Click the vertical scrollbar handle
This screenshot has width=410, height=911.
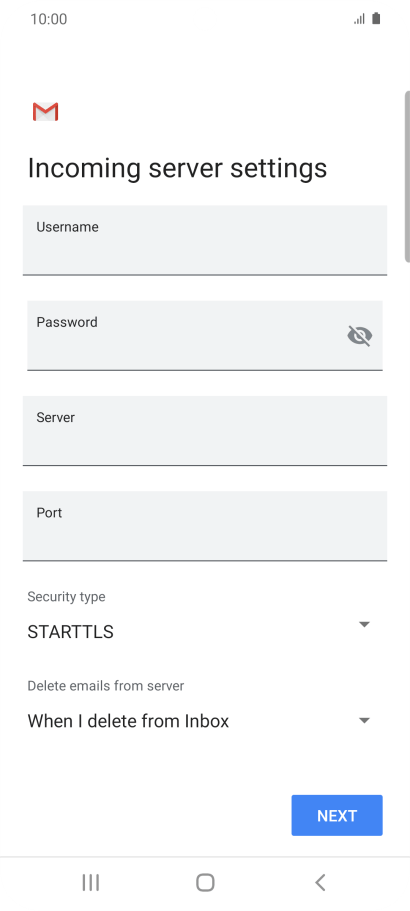[407, 176]
